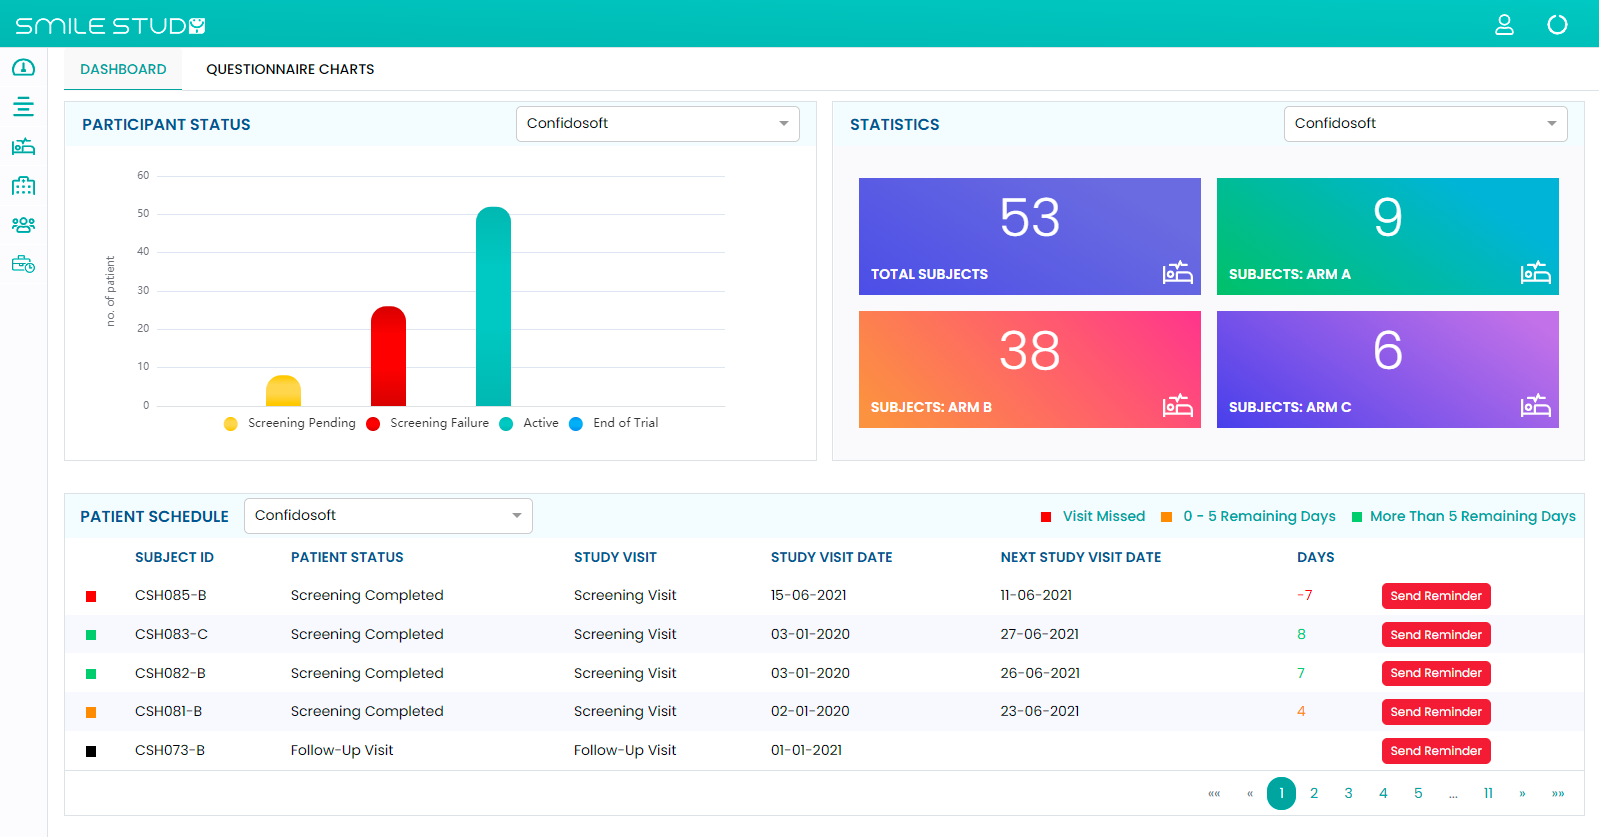Open the dashboard gauge icon in sidebar
The image size is (1599, 837).
[23, 68]
